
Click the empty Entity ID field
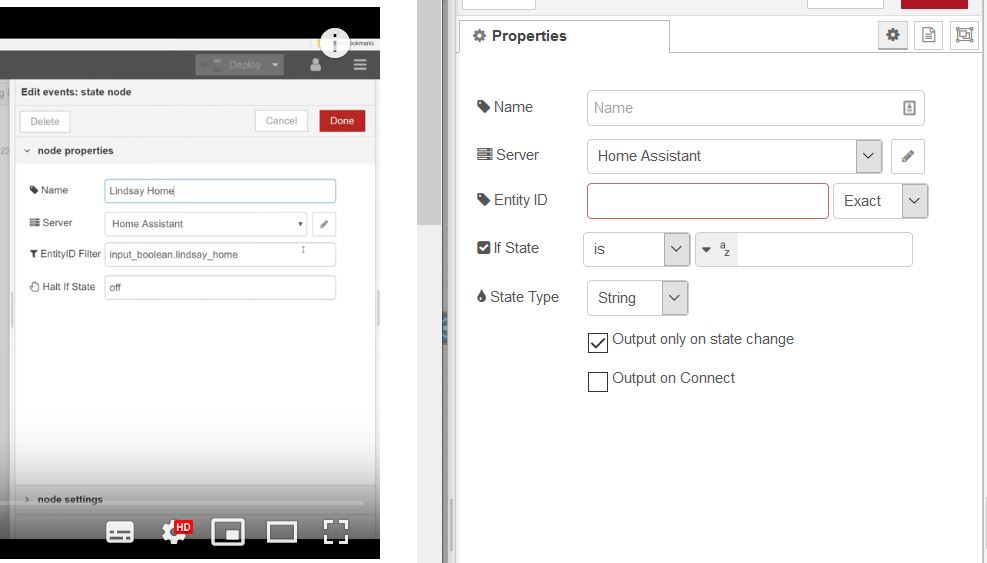pyautogui.click(x=707, y=201)
